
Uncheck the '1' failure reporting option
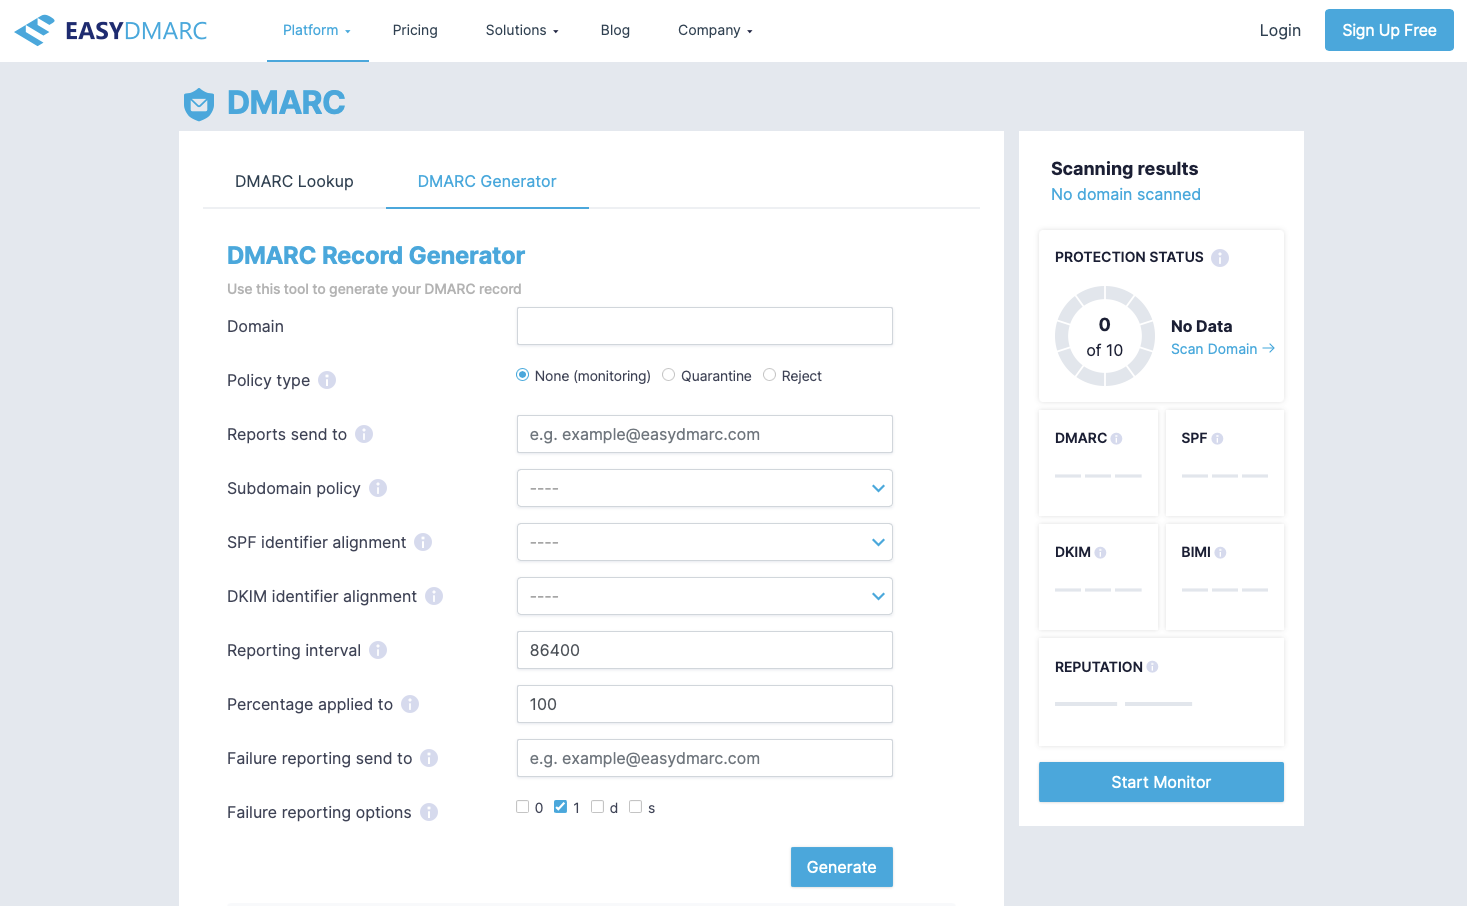pos(560,806)
